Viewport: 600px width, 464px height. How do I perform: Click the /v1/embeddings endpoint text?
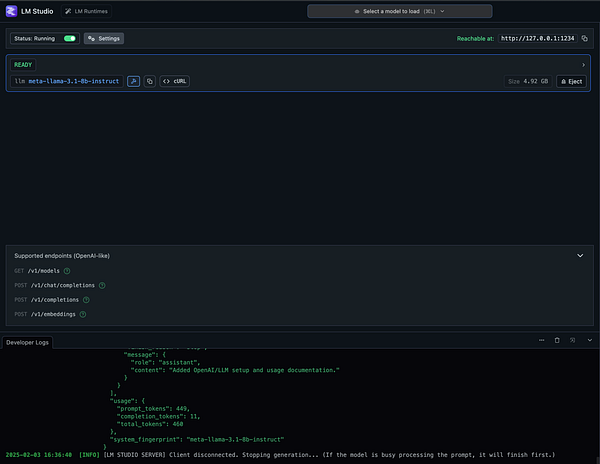[53, 314]
